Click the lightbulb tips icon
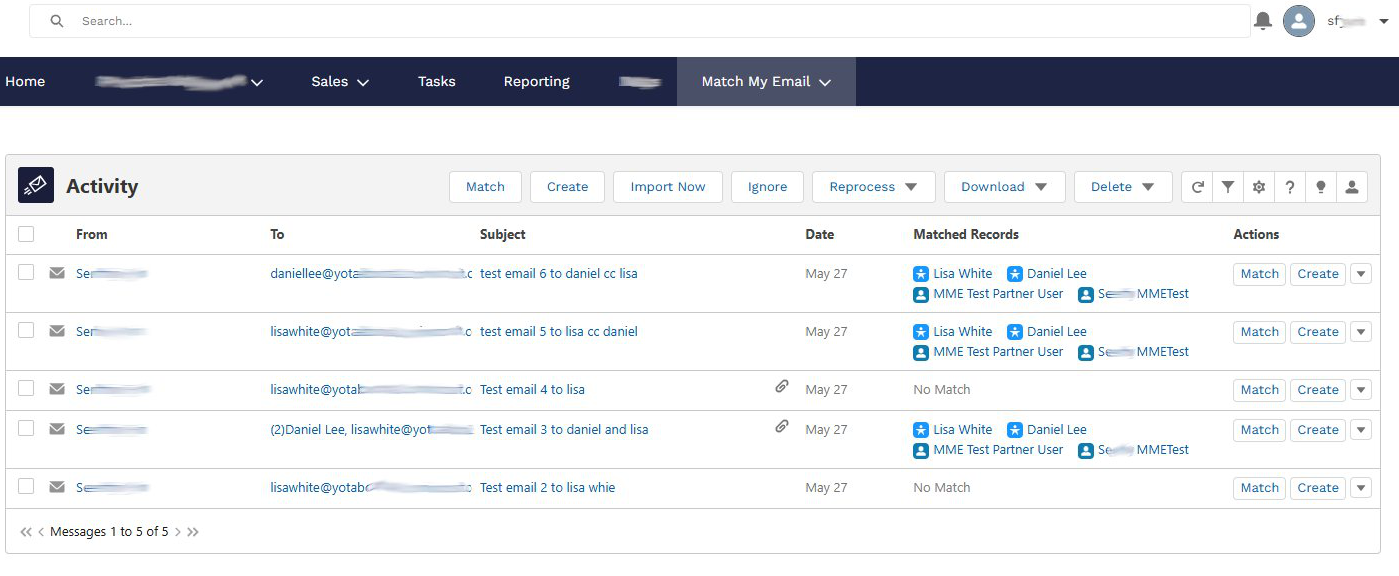1399x576 pixels. coord(1321,187)
